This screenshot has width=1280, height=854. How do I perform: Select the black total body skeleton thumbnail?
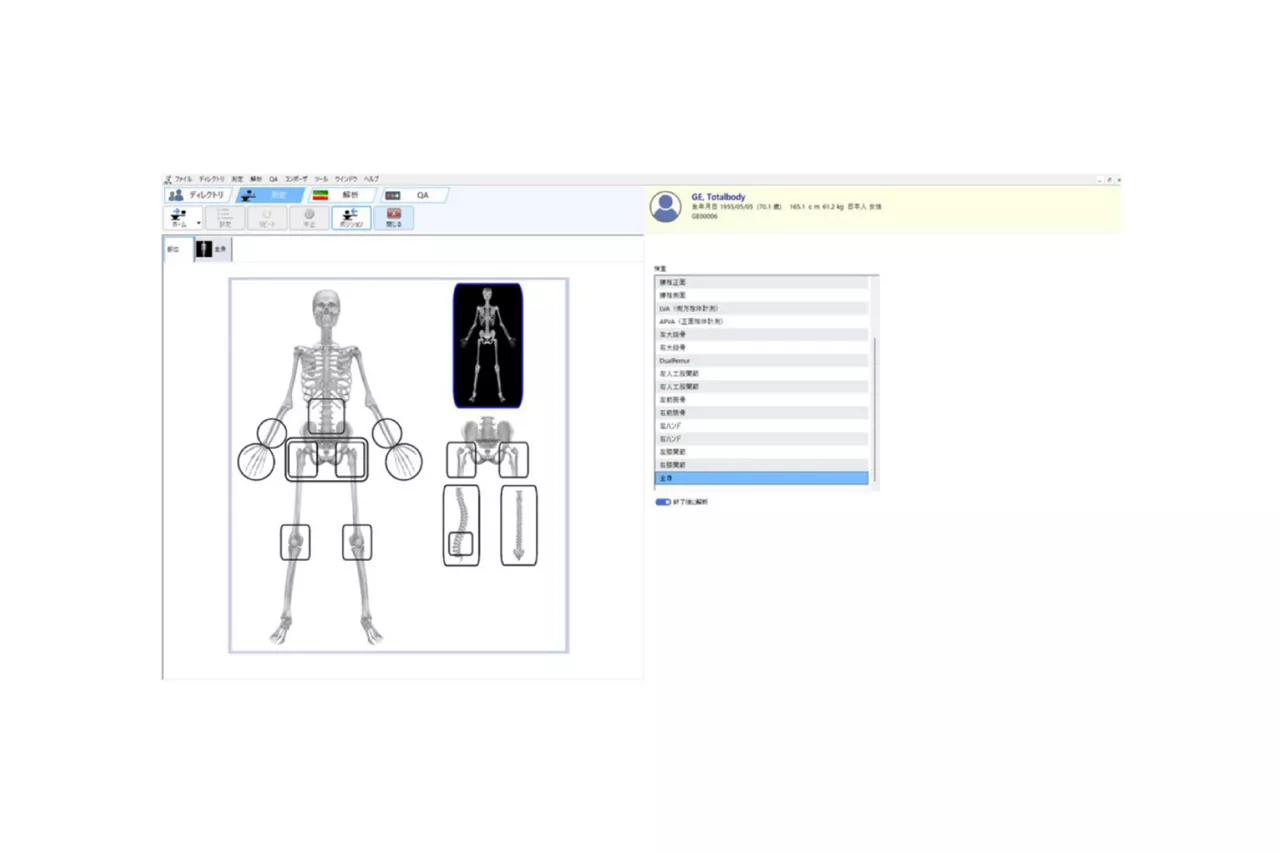click(x=488, y=345)
